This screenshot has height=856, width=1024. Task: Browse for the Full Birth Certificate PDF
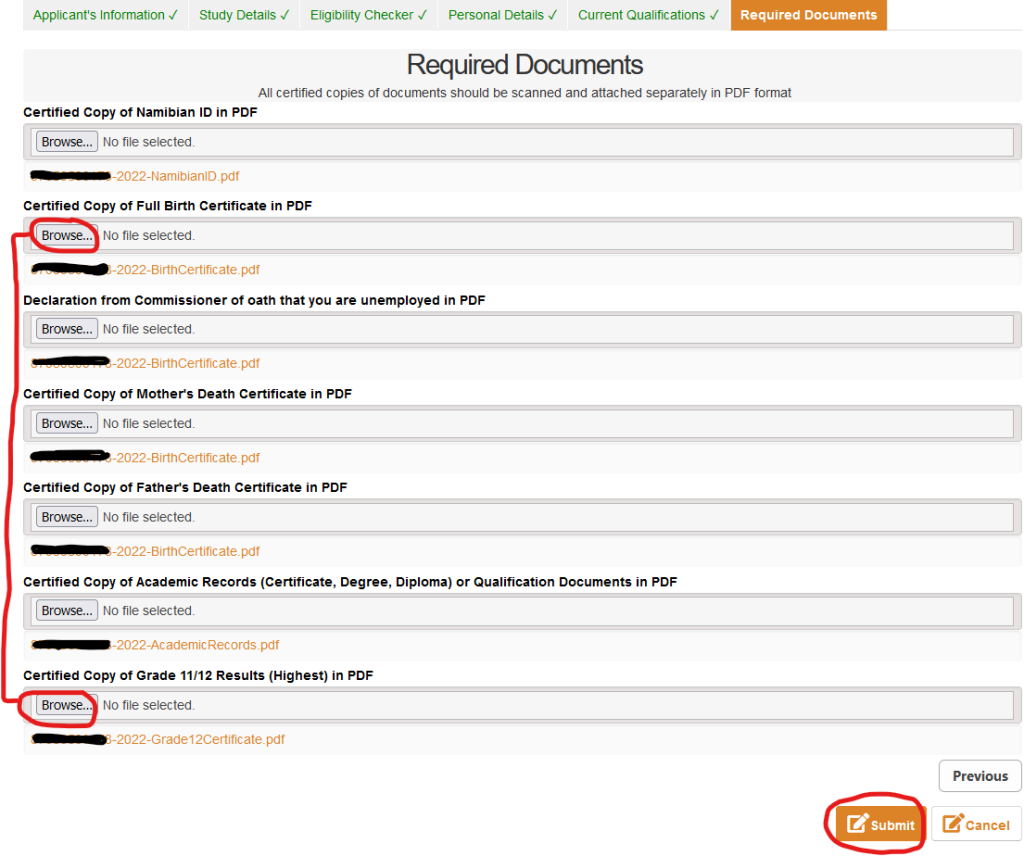pos(66,235)
